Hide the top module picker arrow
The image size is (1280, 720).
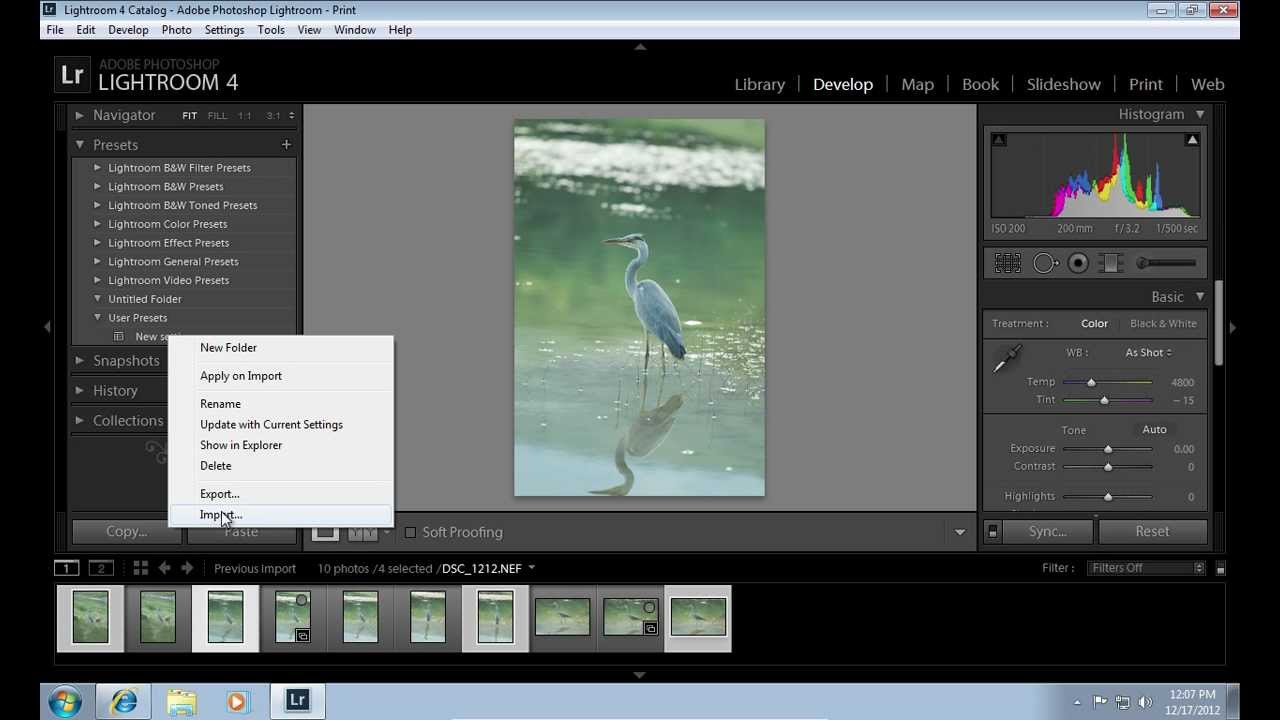point(640,47)
